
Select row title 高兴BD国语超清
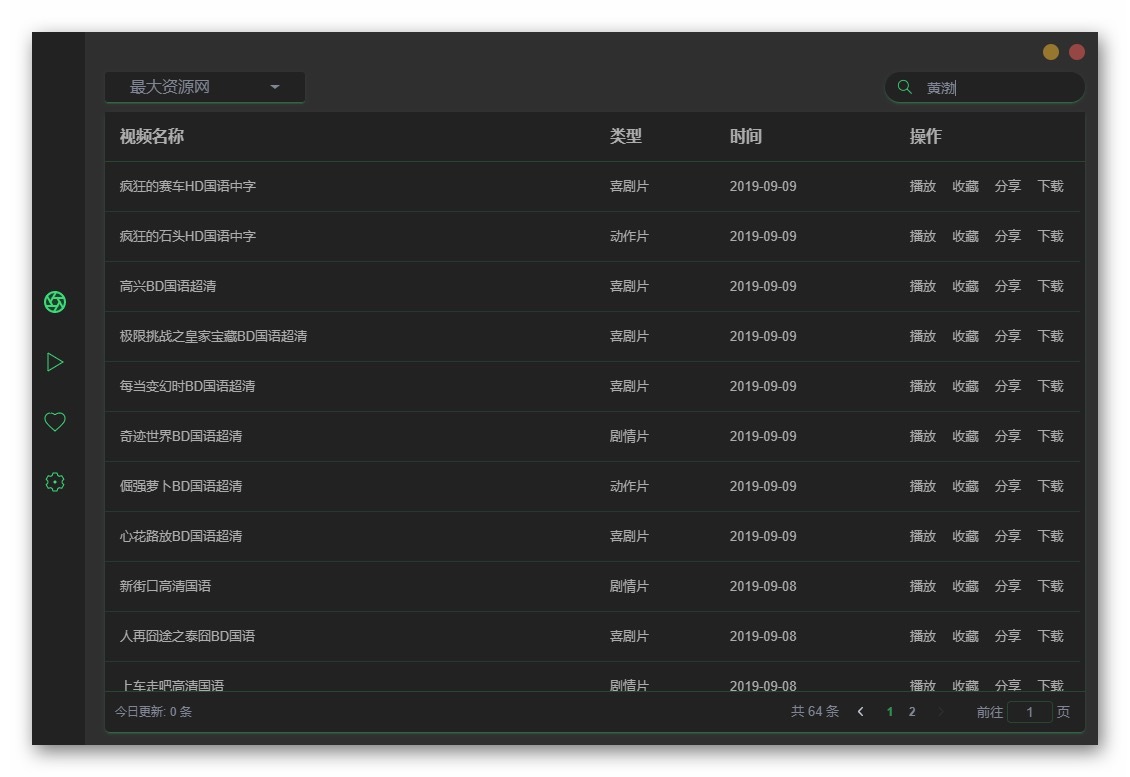coord(167,286)
